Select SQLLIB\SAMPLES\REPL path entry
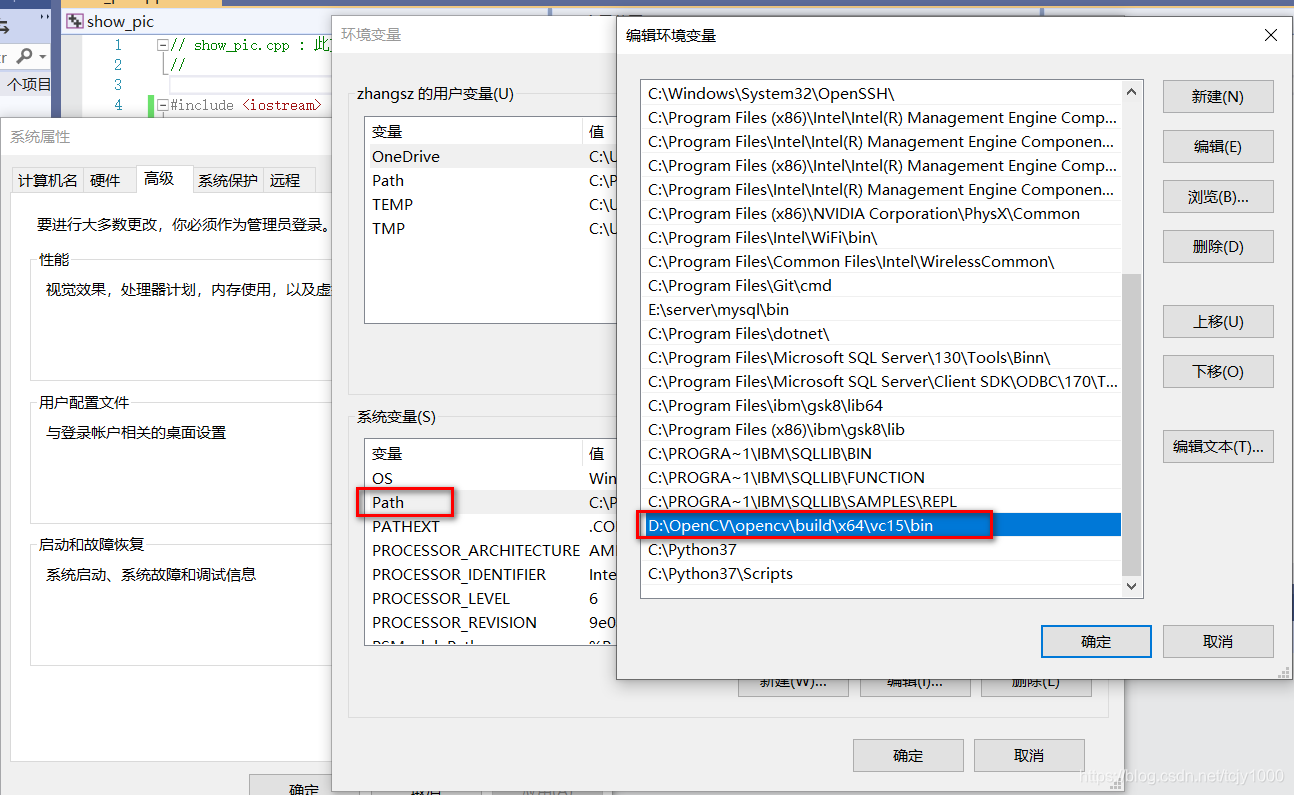1294x795 pixels. [x=880, y=501]
